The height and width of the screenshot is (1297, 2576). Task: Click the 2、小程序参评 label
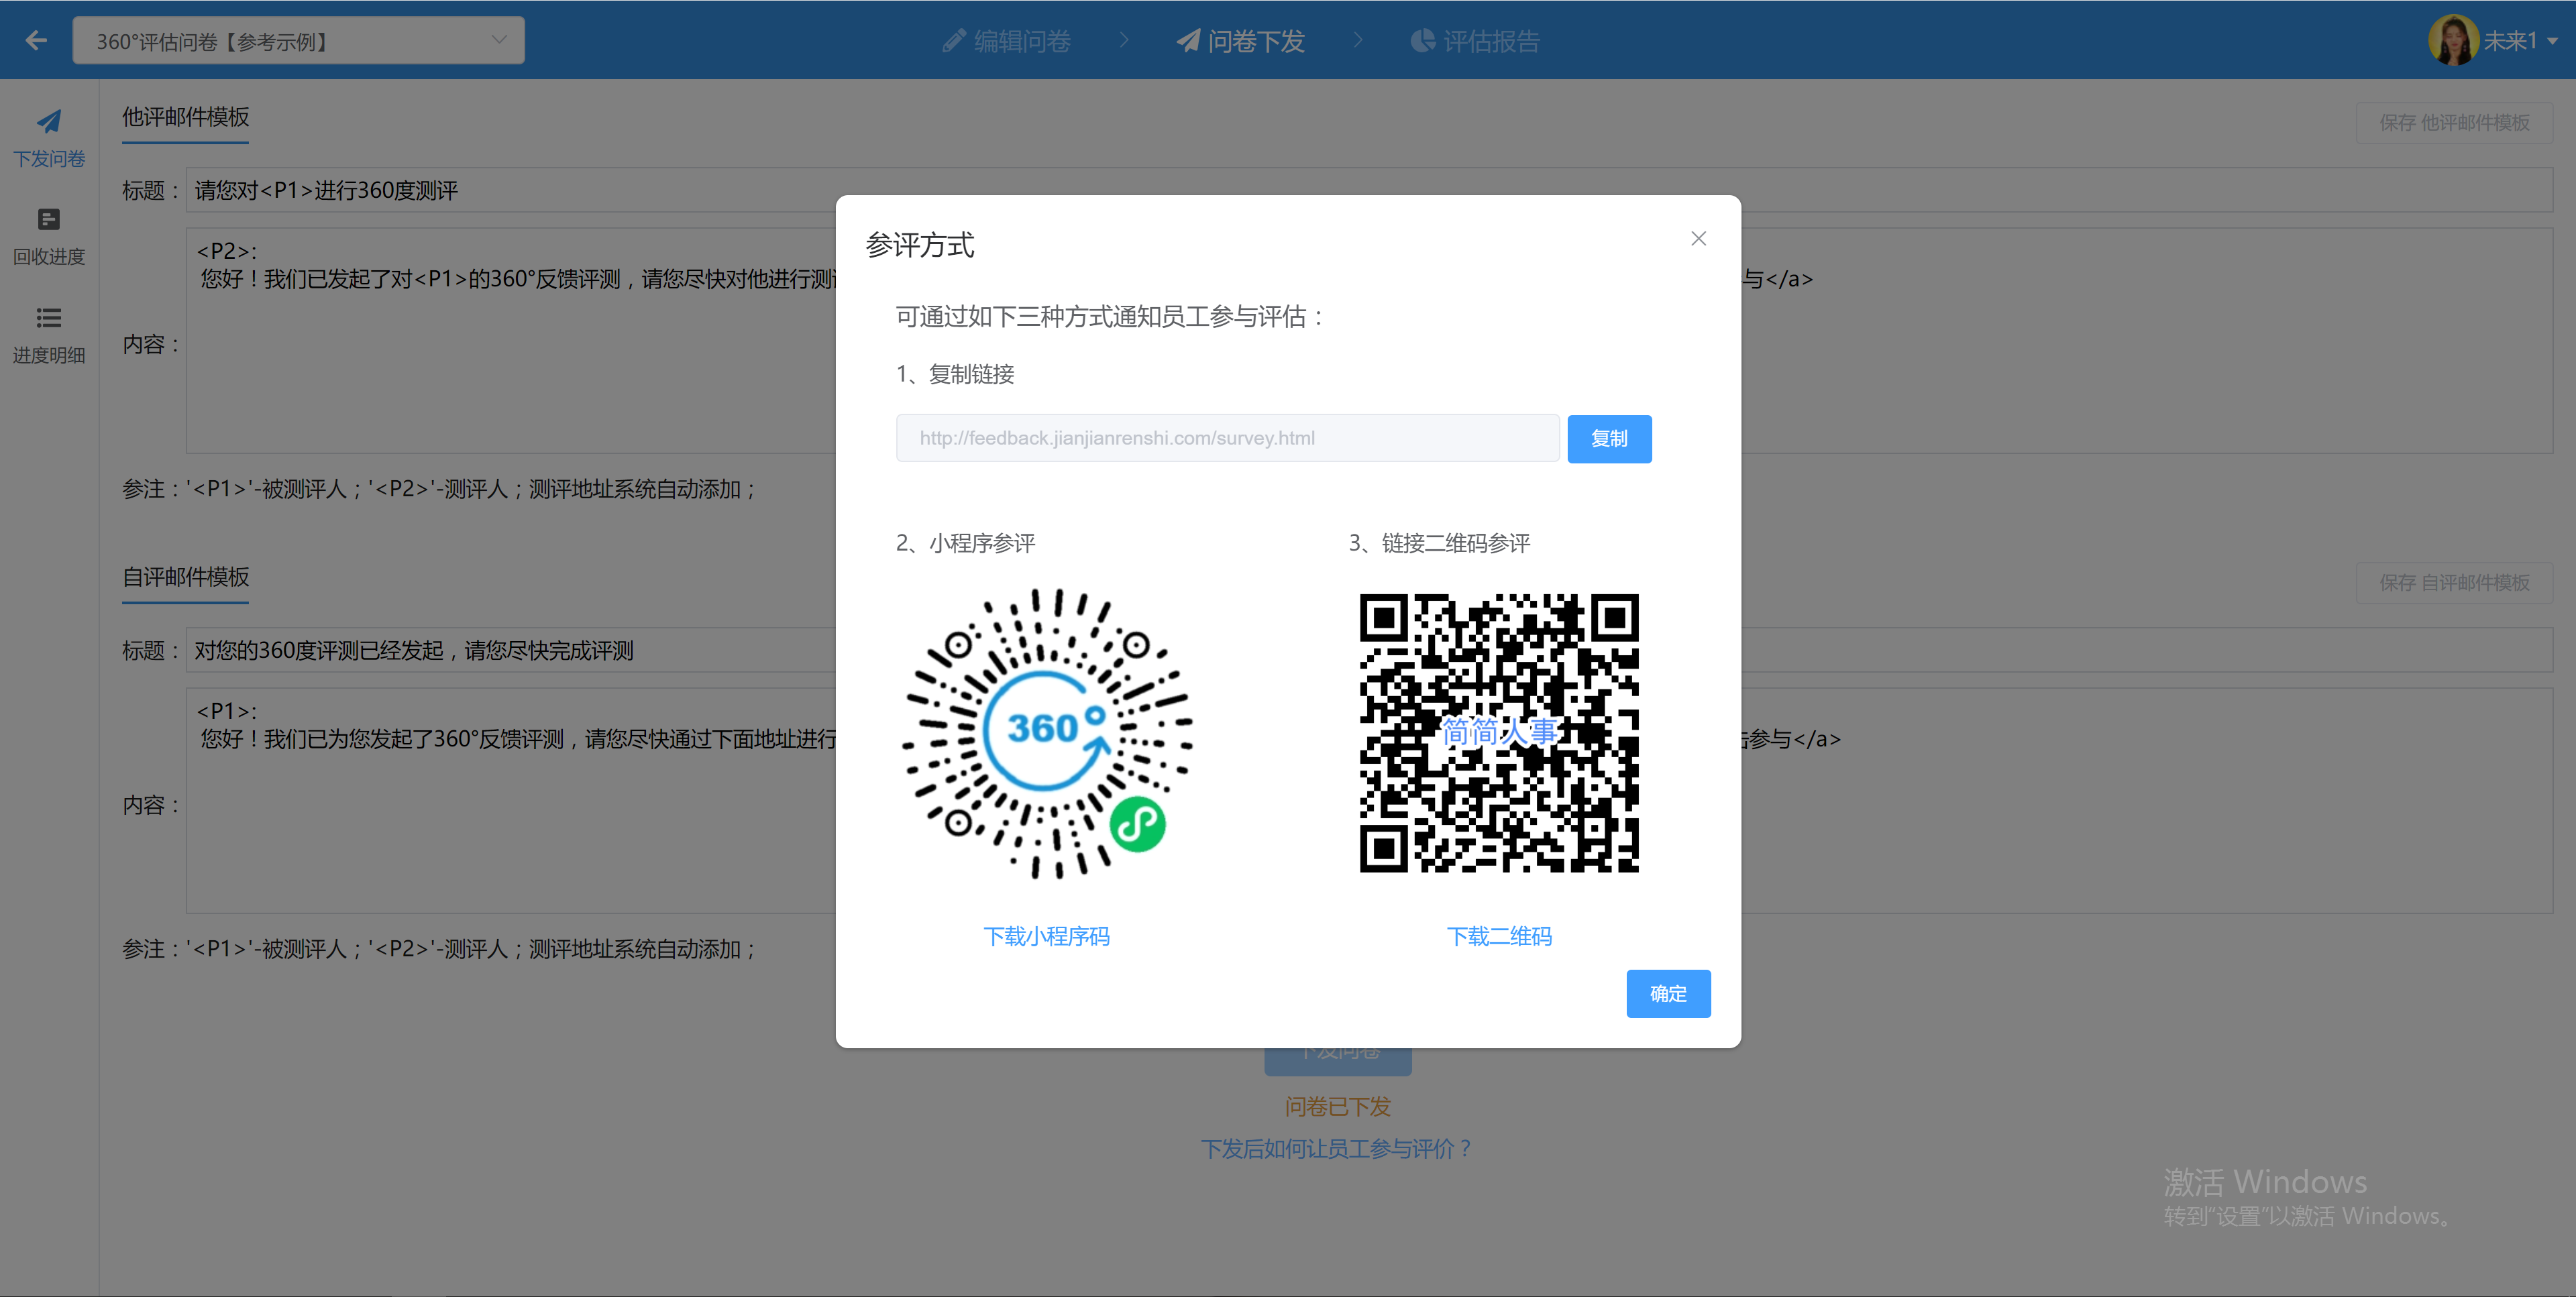(965, 543)
